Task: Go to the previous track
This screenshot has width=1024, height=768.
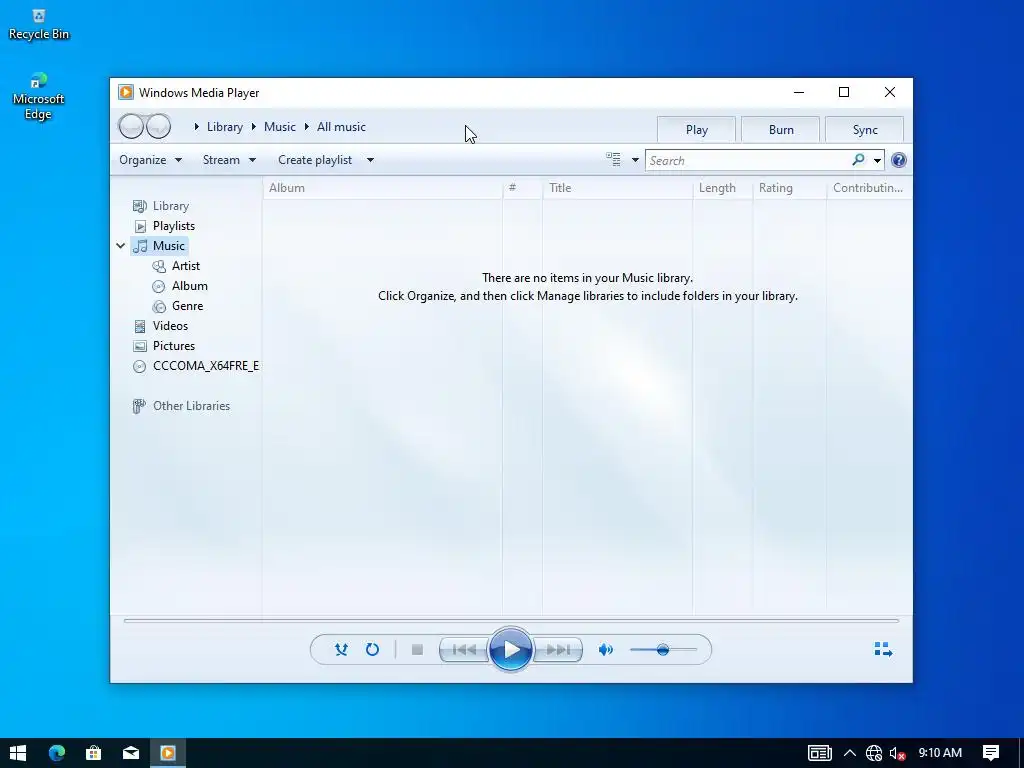Action: [x=464, y=649]
